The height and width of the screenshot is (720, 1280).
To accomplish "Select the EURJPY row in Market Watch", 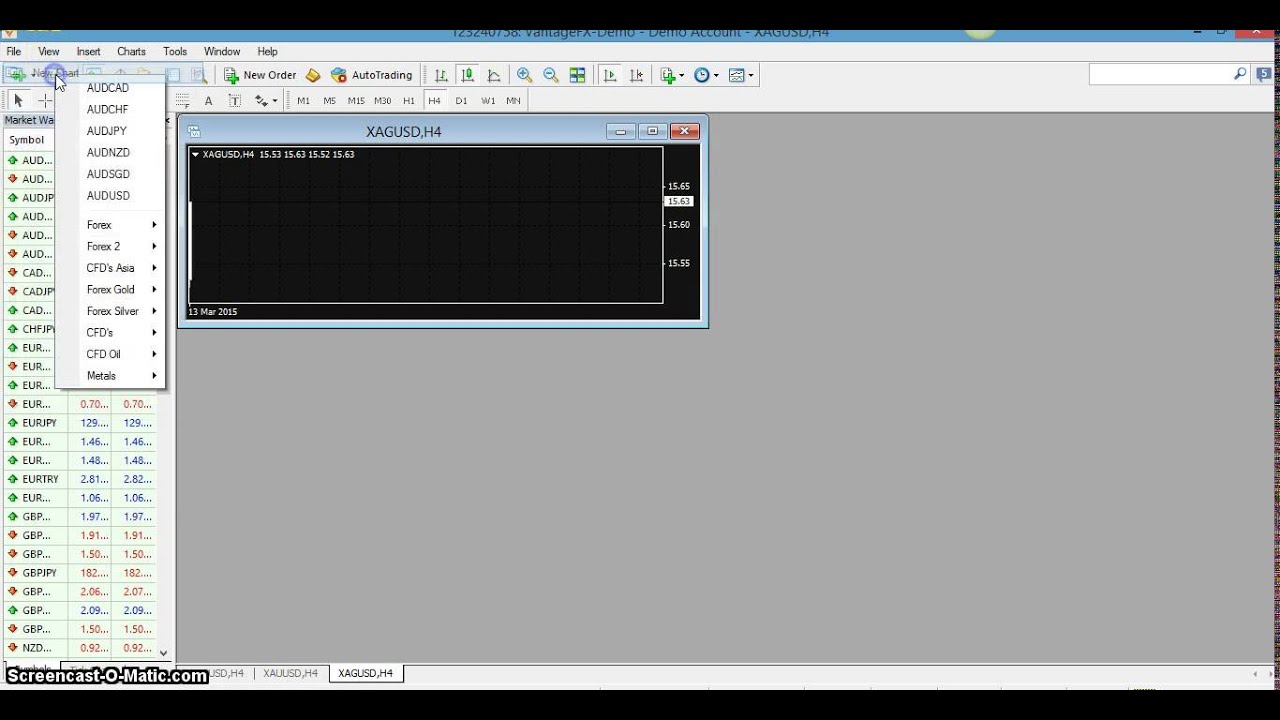I will click(79, 423).
